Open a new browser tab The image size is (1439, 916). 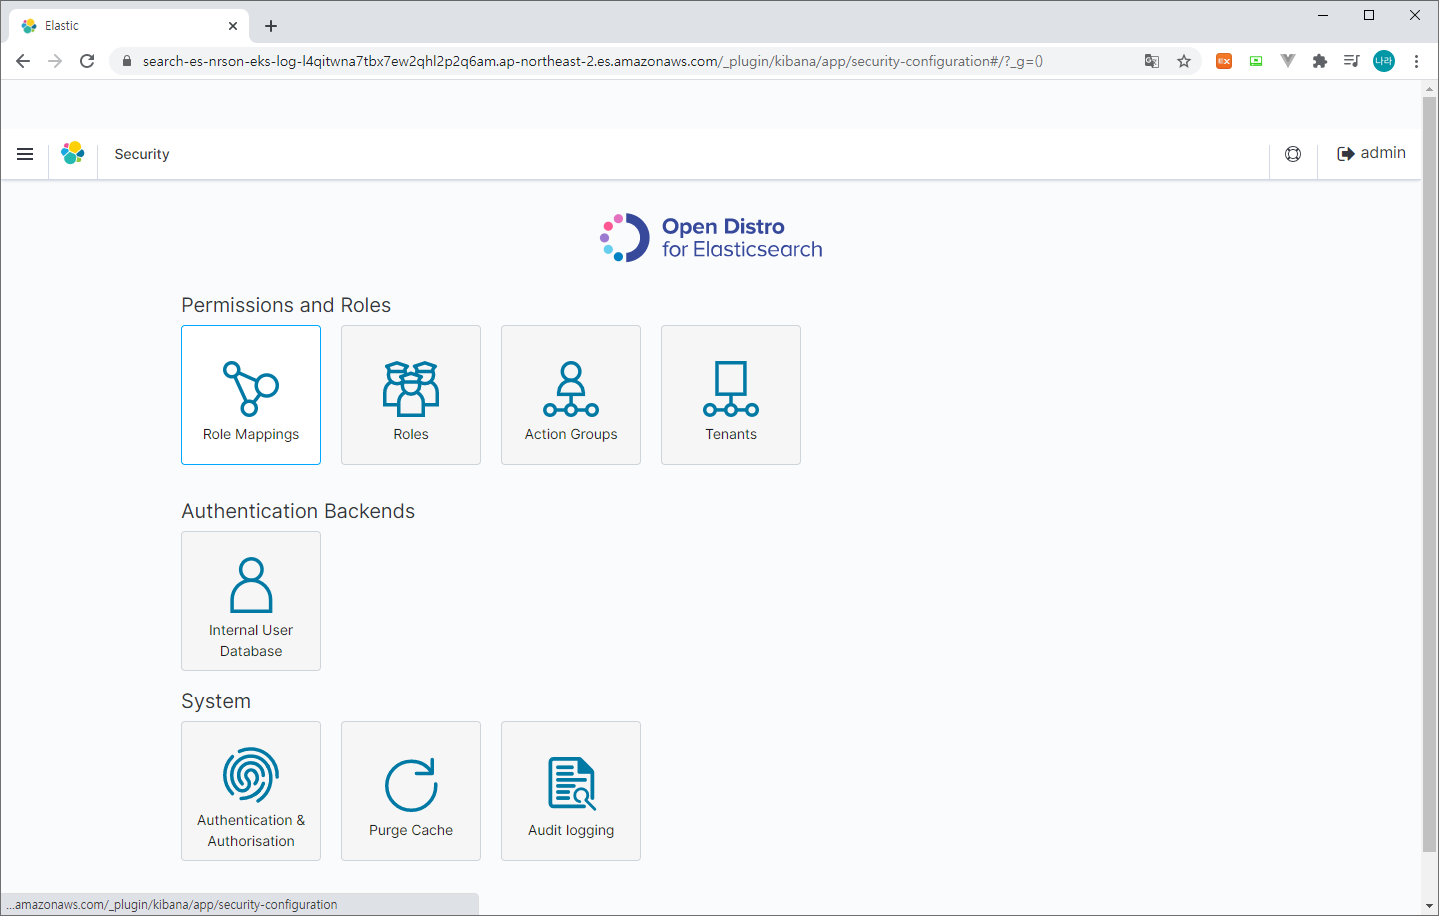pos(271,26)
